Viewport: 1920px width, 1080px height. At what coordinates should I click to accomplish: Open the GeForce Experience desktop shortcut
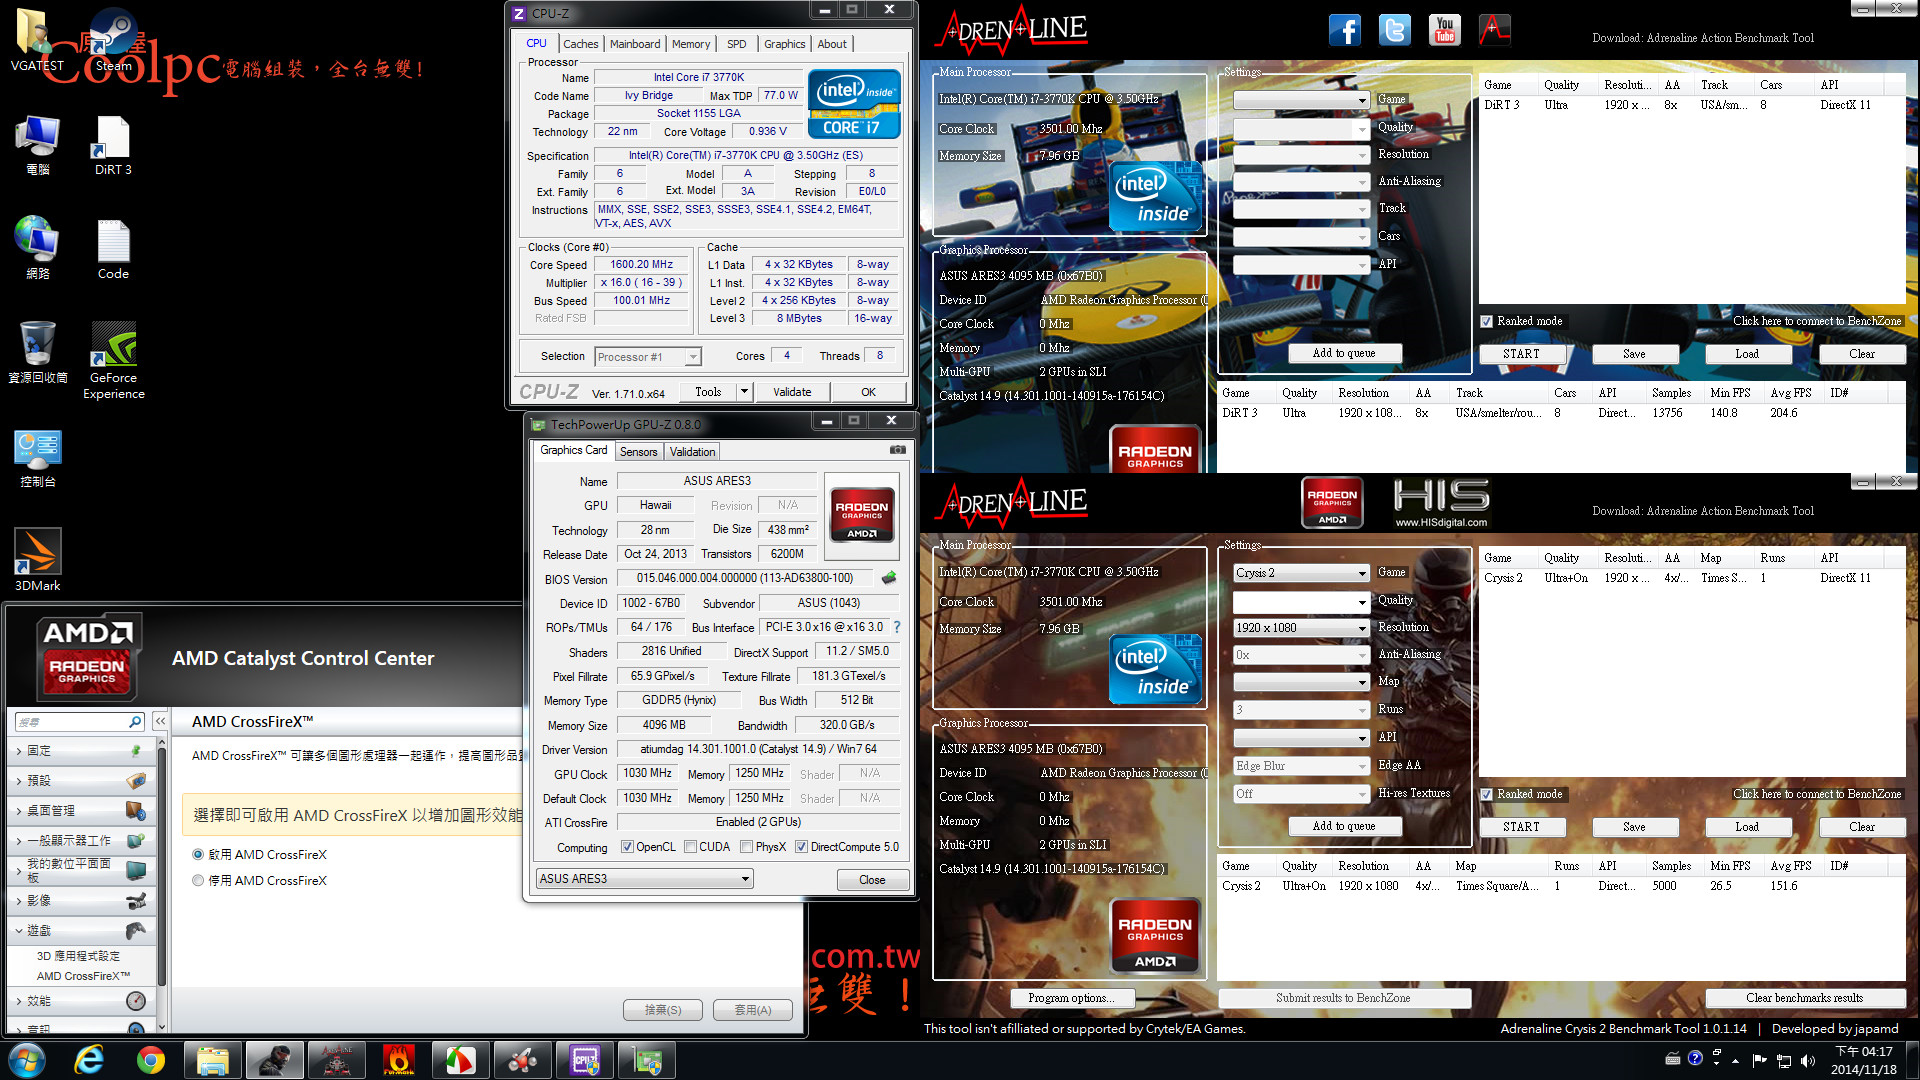tap(113, 360)
